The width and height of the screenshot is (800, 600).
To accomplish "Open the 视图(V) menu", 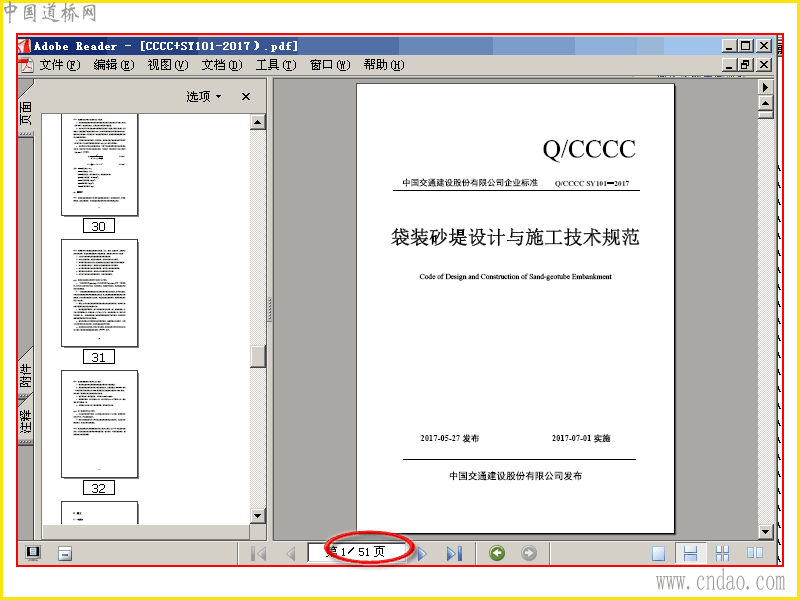I will point(167,65).
